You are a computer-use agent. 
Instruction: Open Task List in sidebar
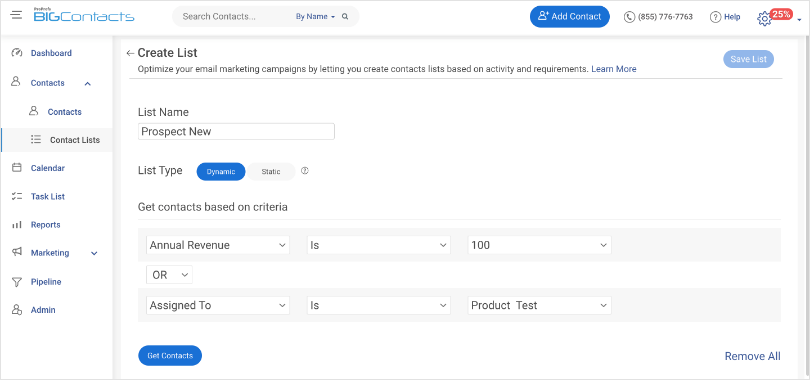pyautogui.click(x=48, y=196)
